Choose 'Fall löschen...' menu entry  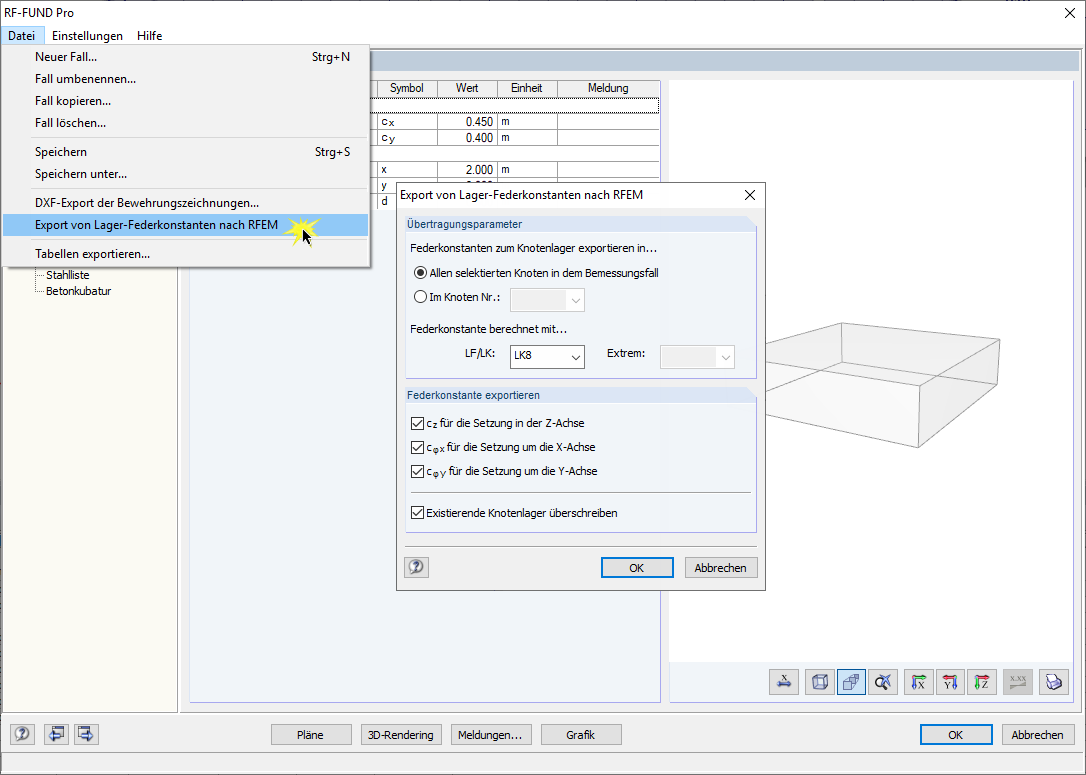pos(186,123)
